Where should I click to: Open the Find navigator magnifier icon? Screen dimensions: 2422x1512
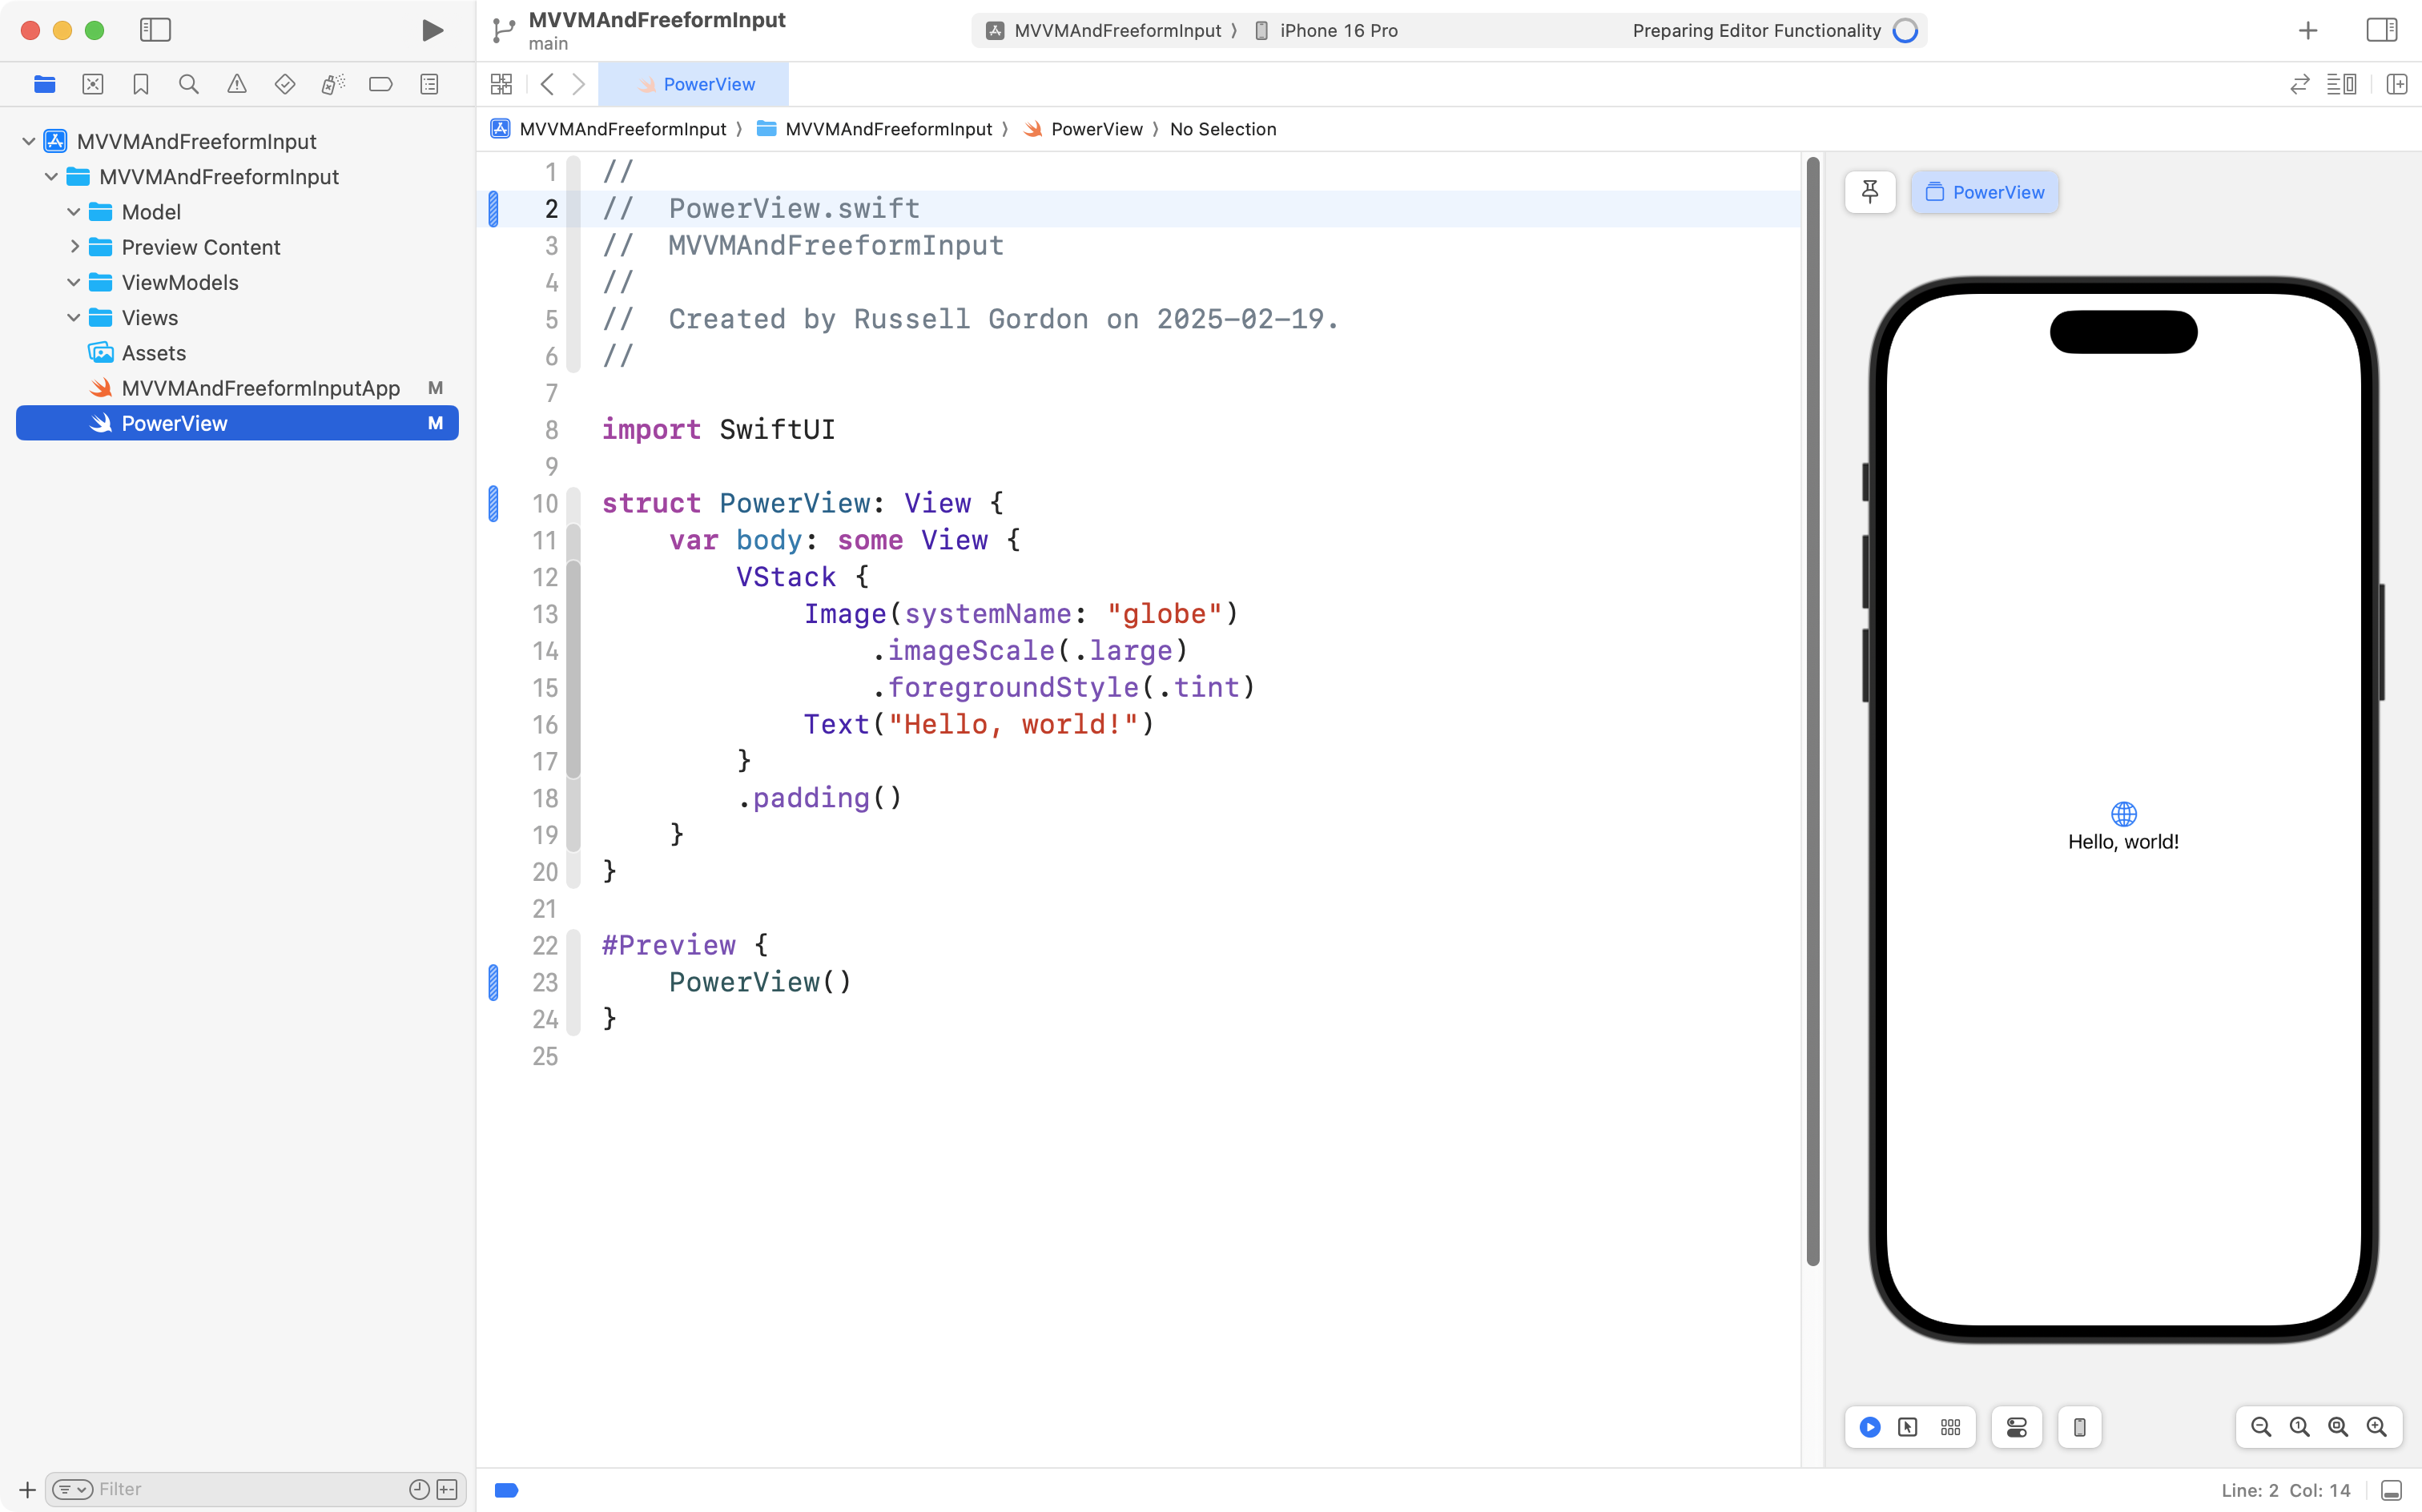click(x=188, y=84)
